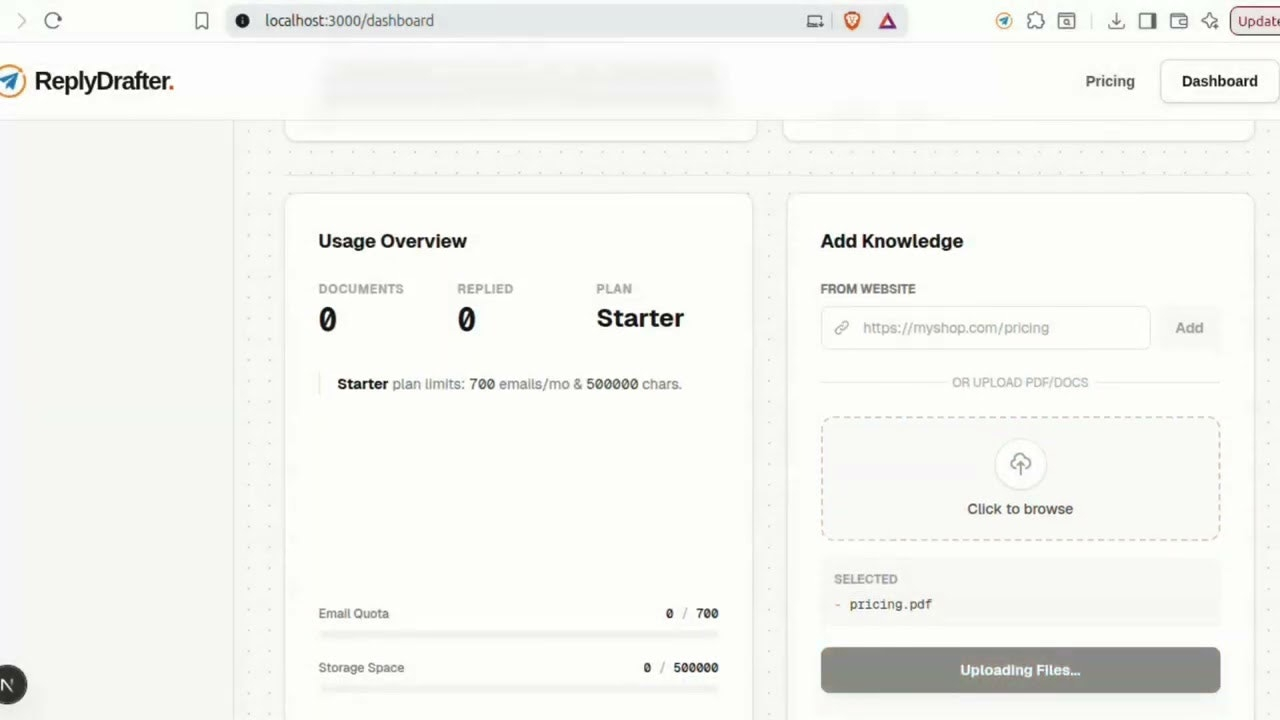Click the Brave Rewards triangle icon

coord(887,20)
